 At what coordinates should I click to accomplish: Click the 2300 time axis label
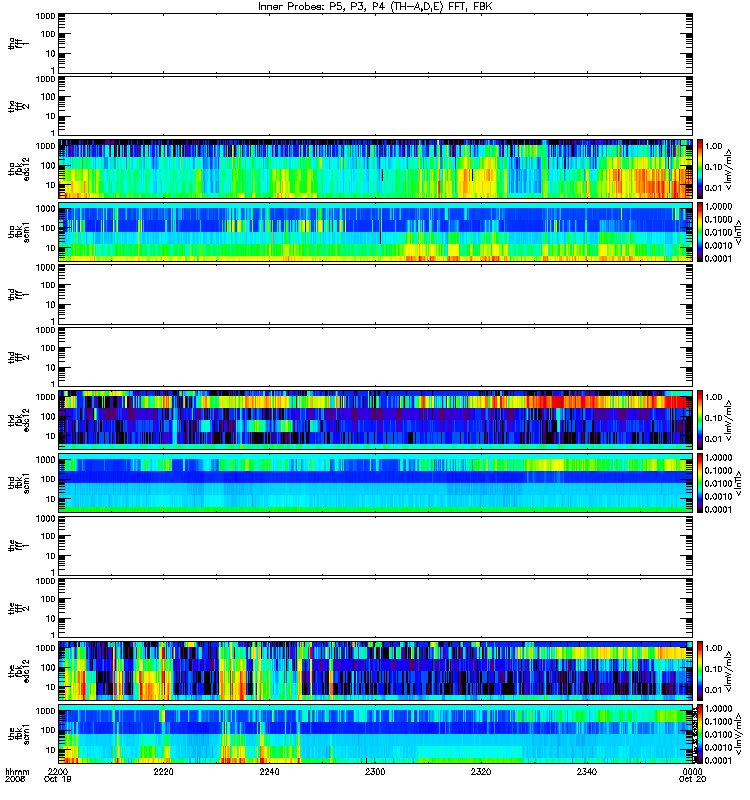pyautogui.click(x=375, y=771)
